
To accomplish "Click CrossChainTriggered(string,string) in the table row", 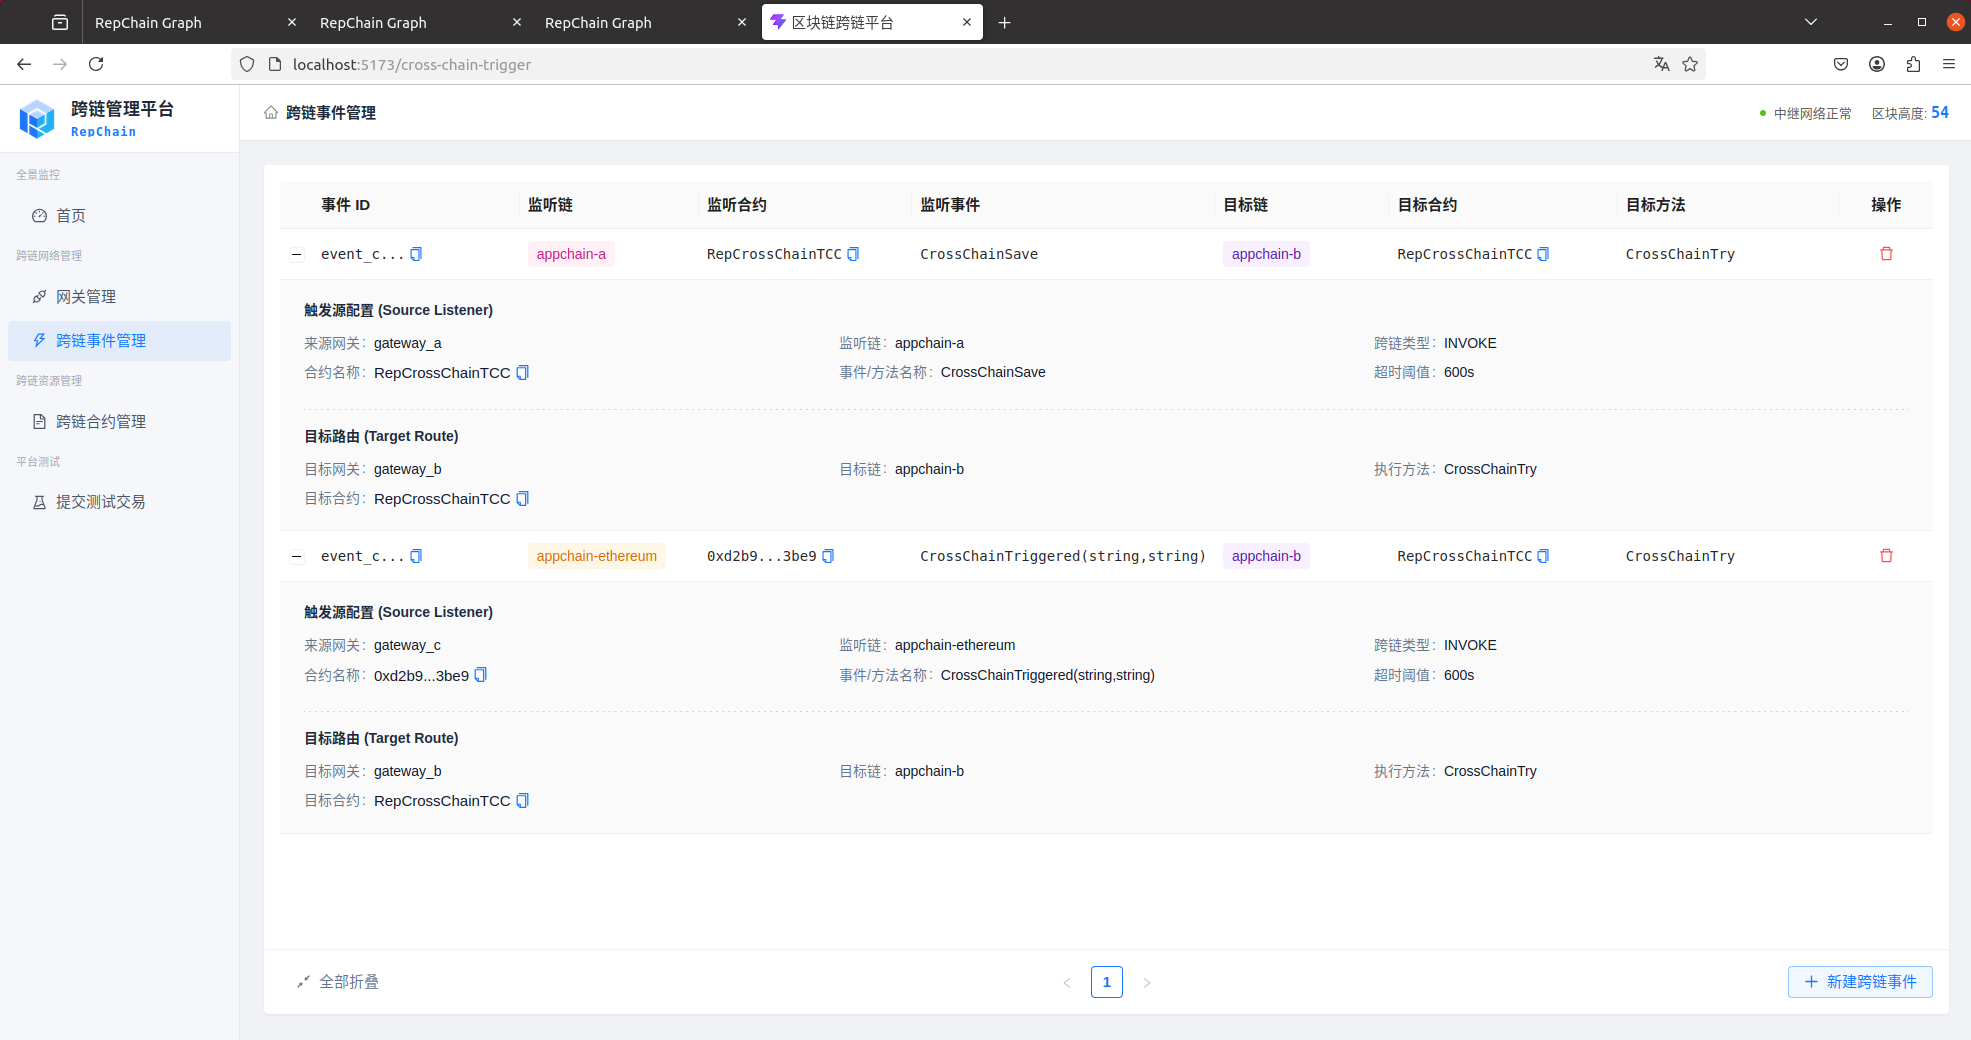I will (1062, 556).
